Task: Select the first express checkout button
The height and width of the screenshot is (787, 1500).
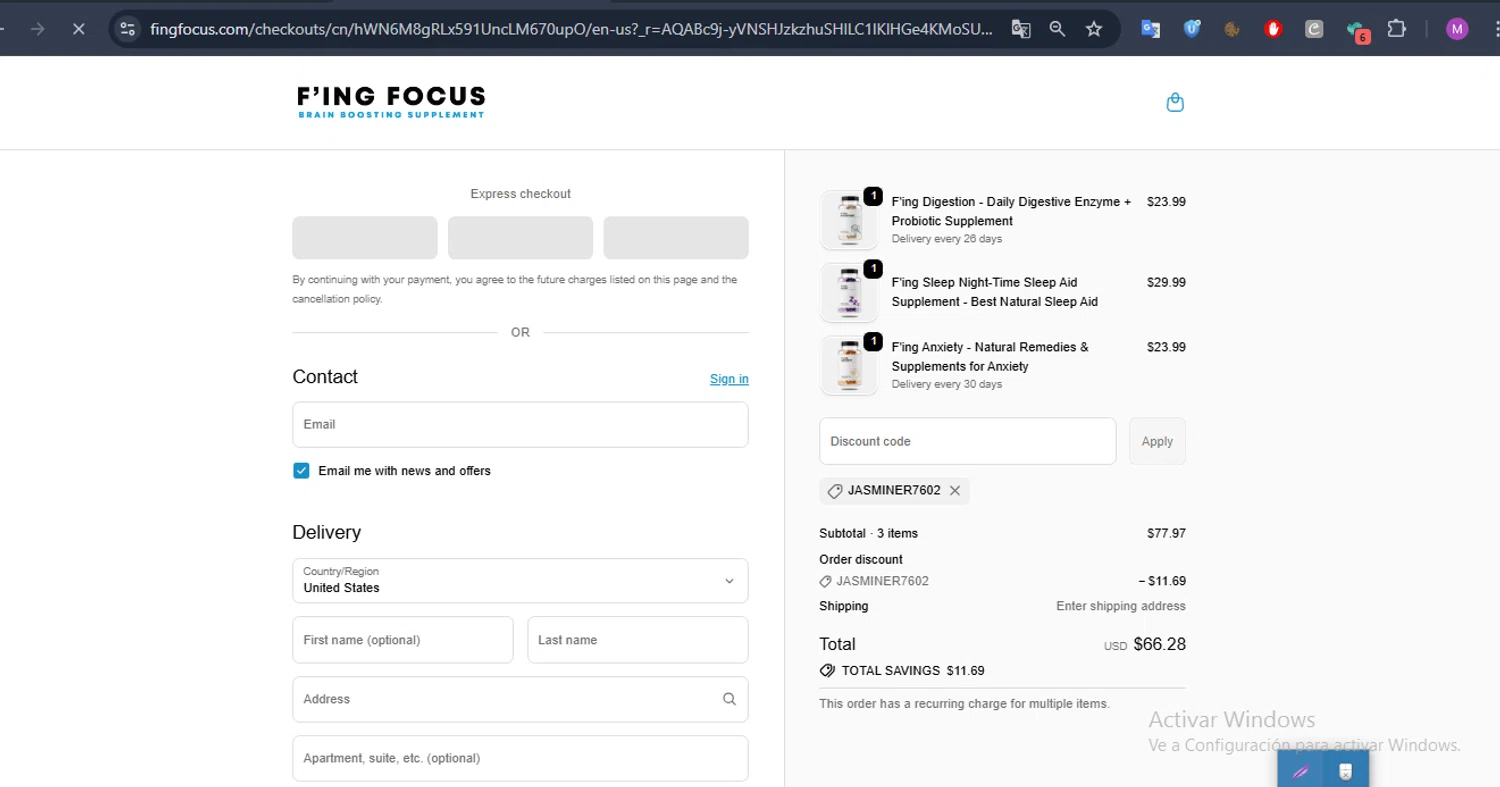Action: point(365,238)
